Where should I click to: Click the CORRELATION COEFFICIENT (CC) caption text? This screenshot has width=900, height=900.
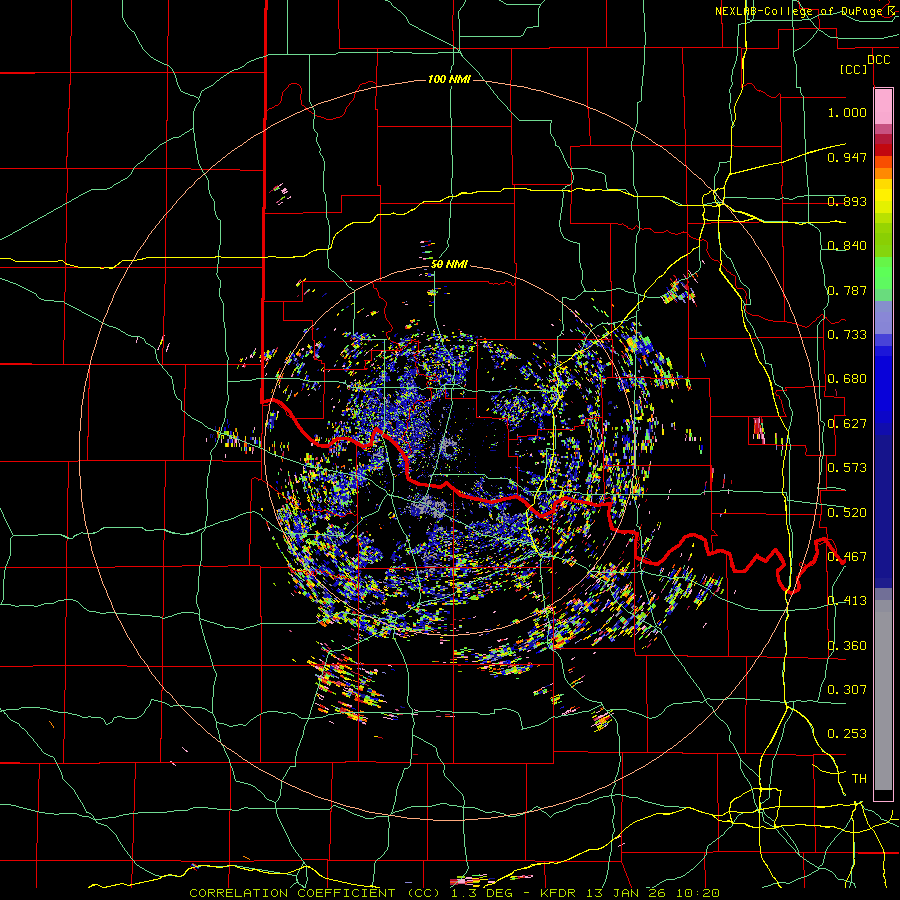click(x=315, y=893)
